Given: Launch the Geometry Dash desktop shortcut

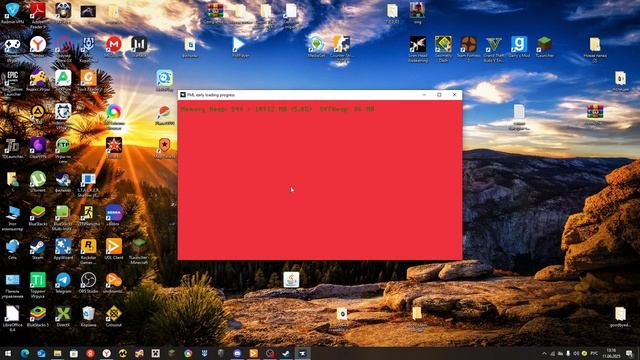Looking at the screenshot, I should pos(443,49).
